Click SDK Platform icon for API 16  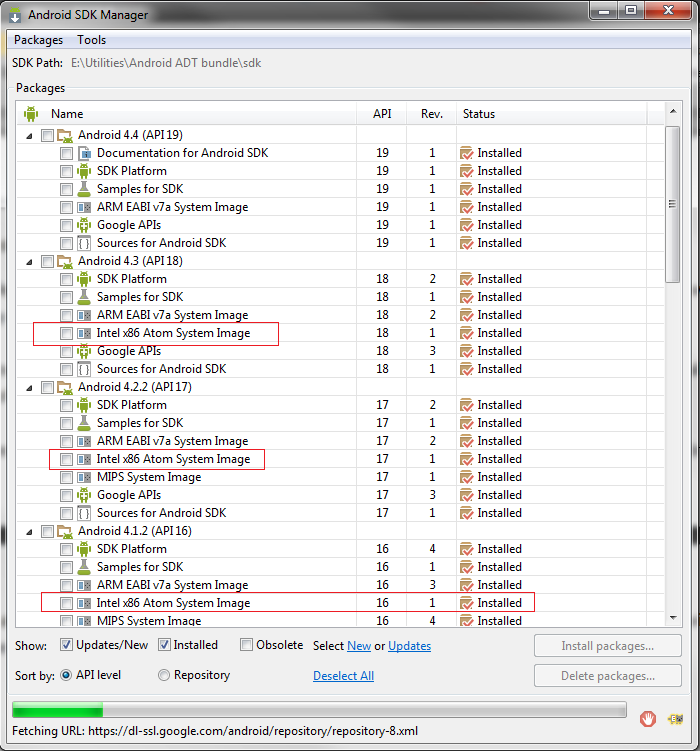pyautogui.click(x=84, y=549)
